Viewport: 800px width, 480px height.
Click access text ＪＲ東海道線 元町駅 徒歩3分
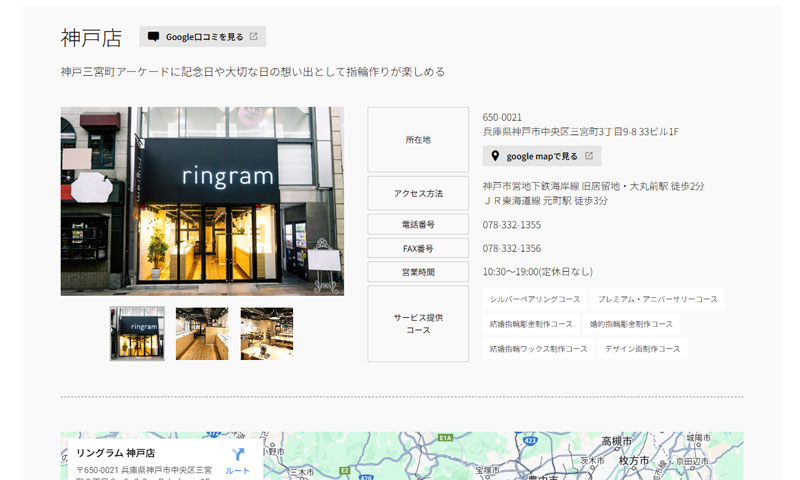tap(545, 201)
